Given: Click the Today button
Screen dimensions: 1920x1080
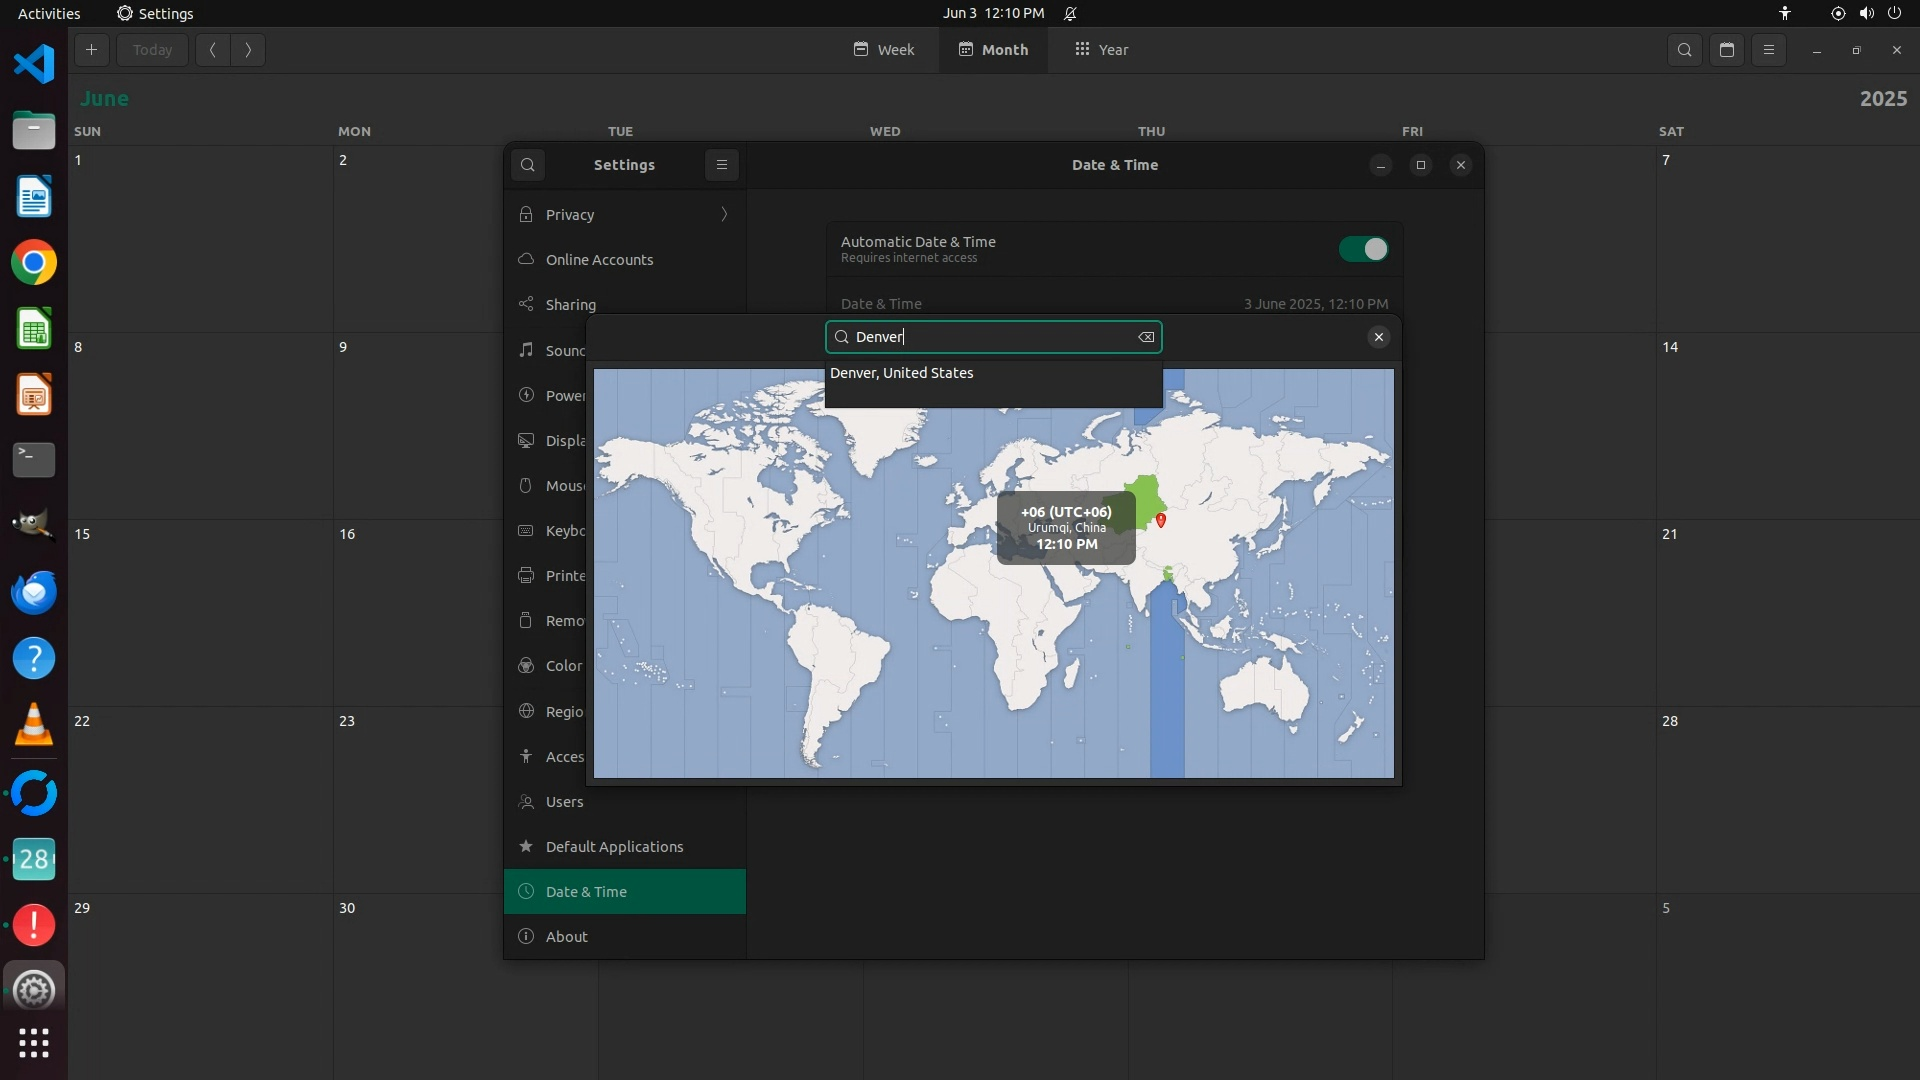Looking at the screenshot, I should 152,50.
